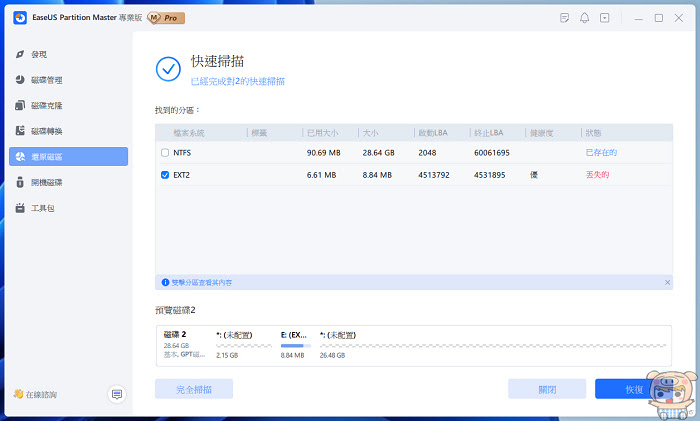Minimize the Partition Master window
The width and height of the screenshot is (700, 421).
pos(639,18)
